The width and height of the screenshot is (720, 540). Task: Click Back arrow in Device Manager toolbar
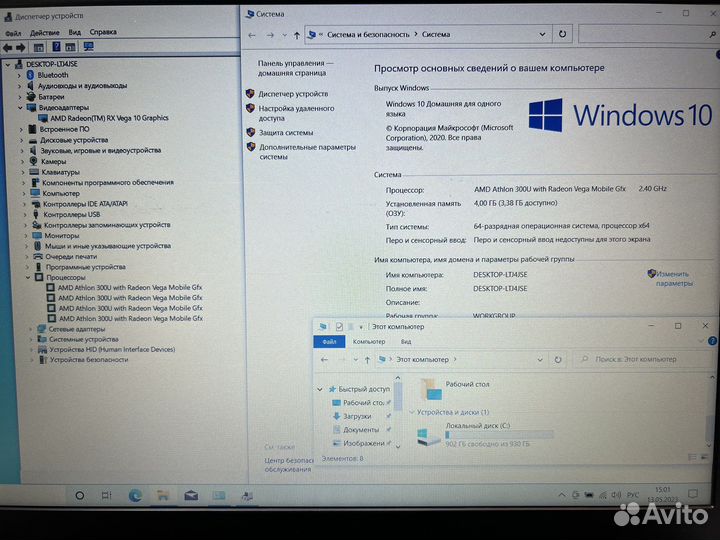click(x=8, y=47)
